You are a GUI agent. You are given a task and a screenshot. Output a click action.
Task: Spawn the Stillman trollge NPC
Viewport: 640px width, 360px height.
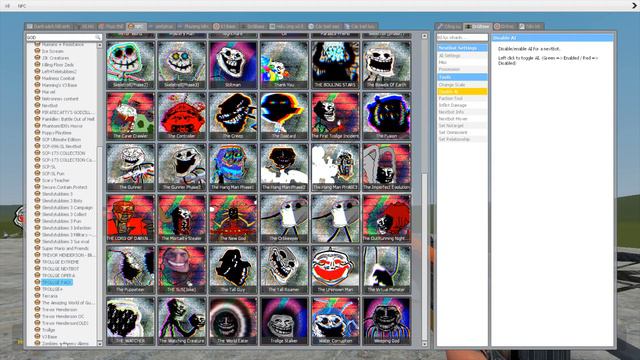pos(233,64)
